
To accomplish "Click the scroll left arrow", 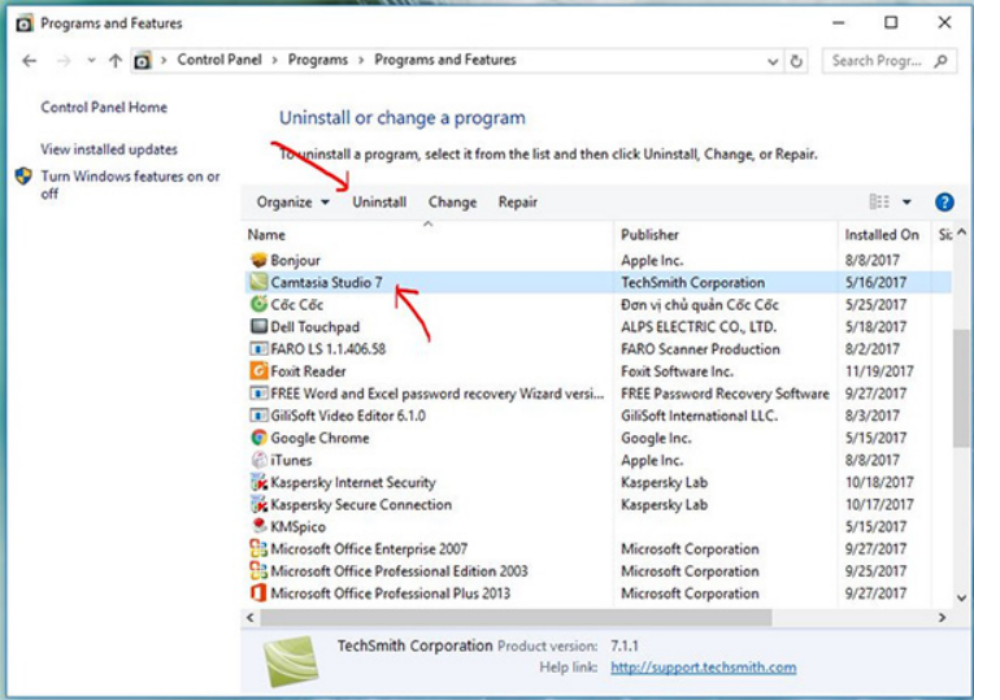I will (250, 617).
